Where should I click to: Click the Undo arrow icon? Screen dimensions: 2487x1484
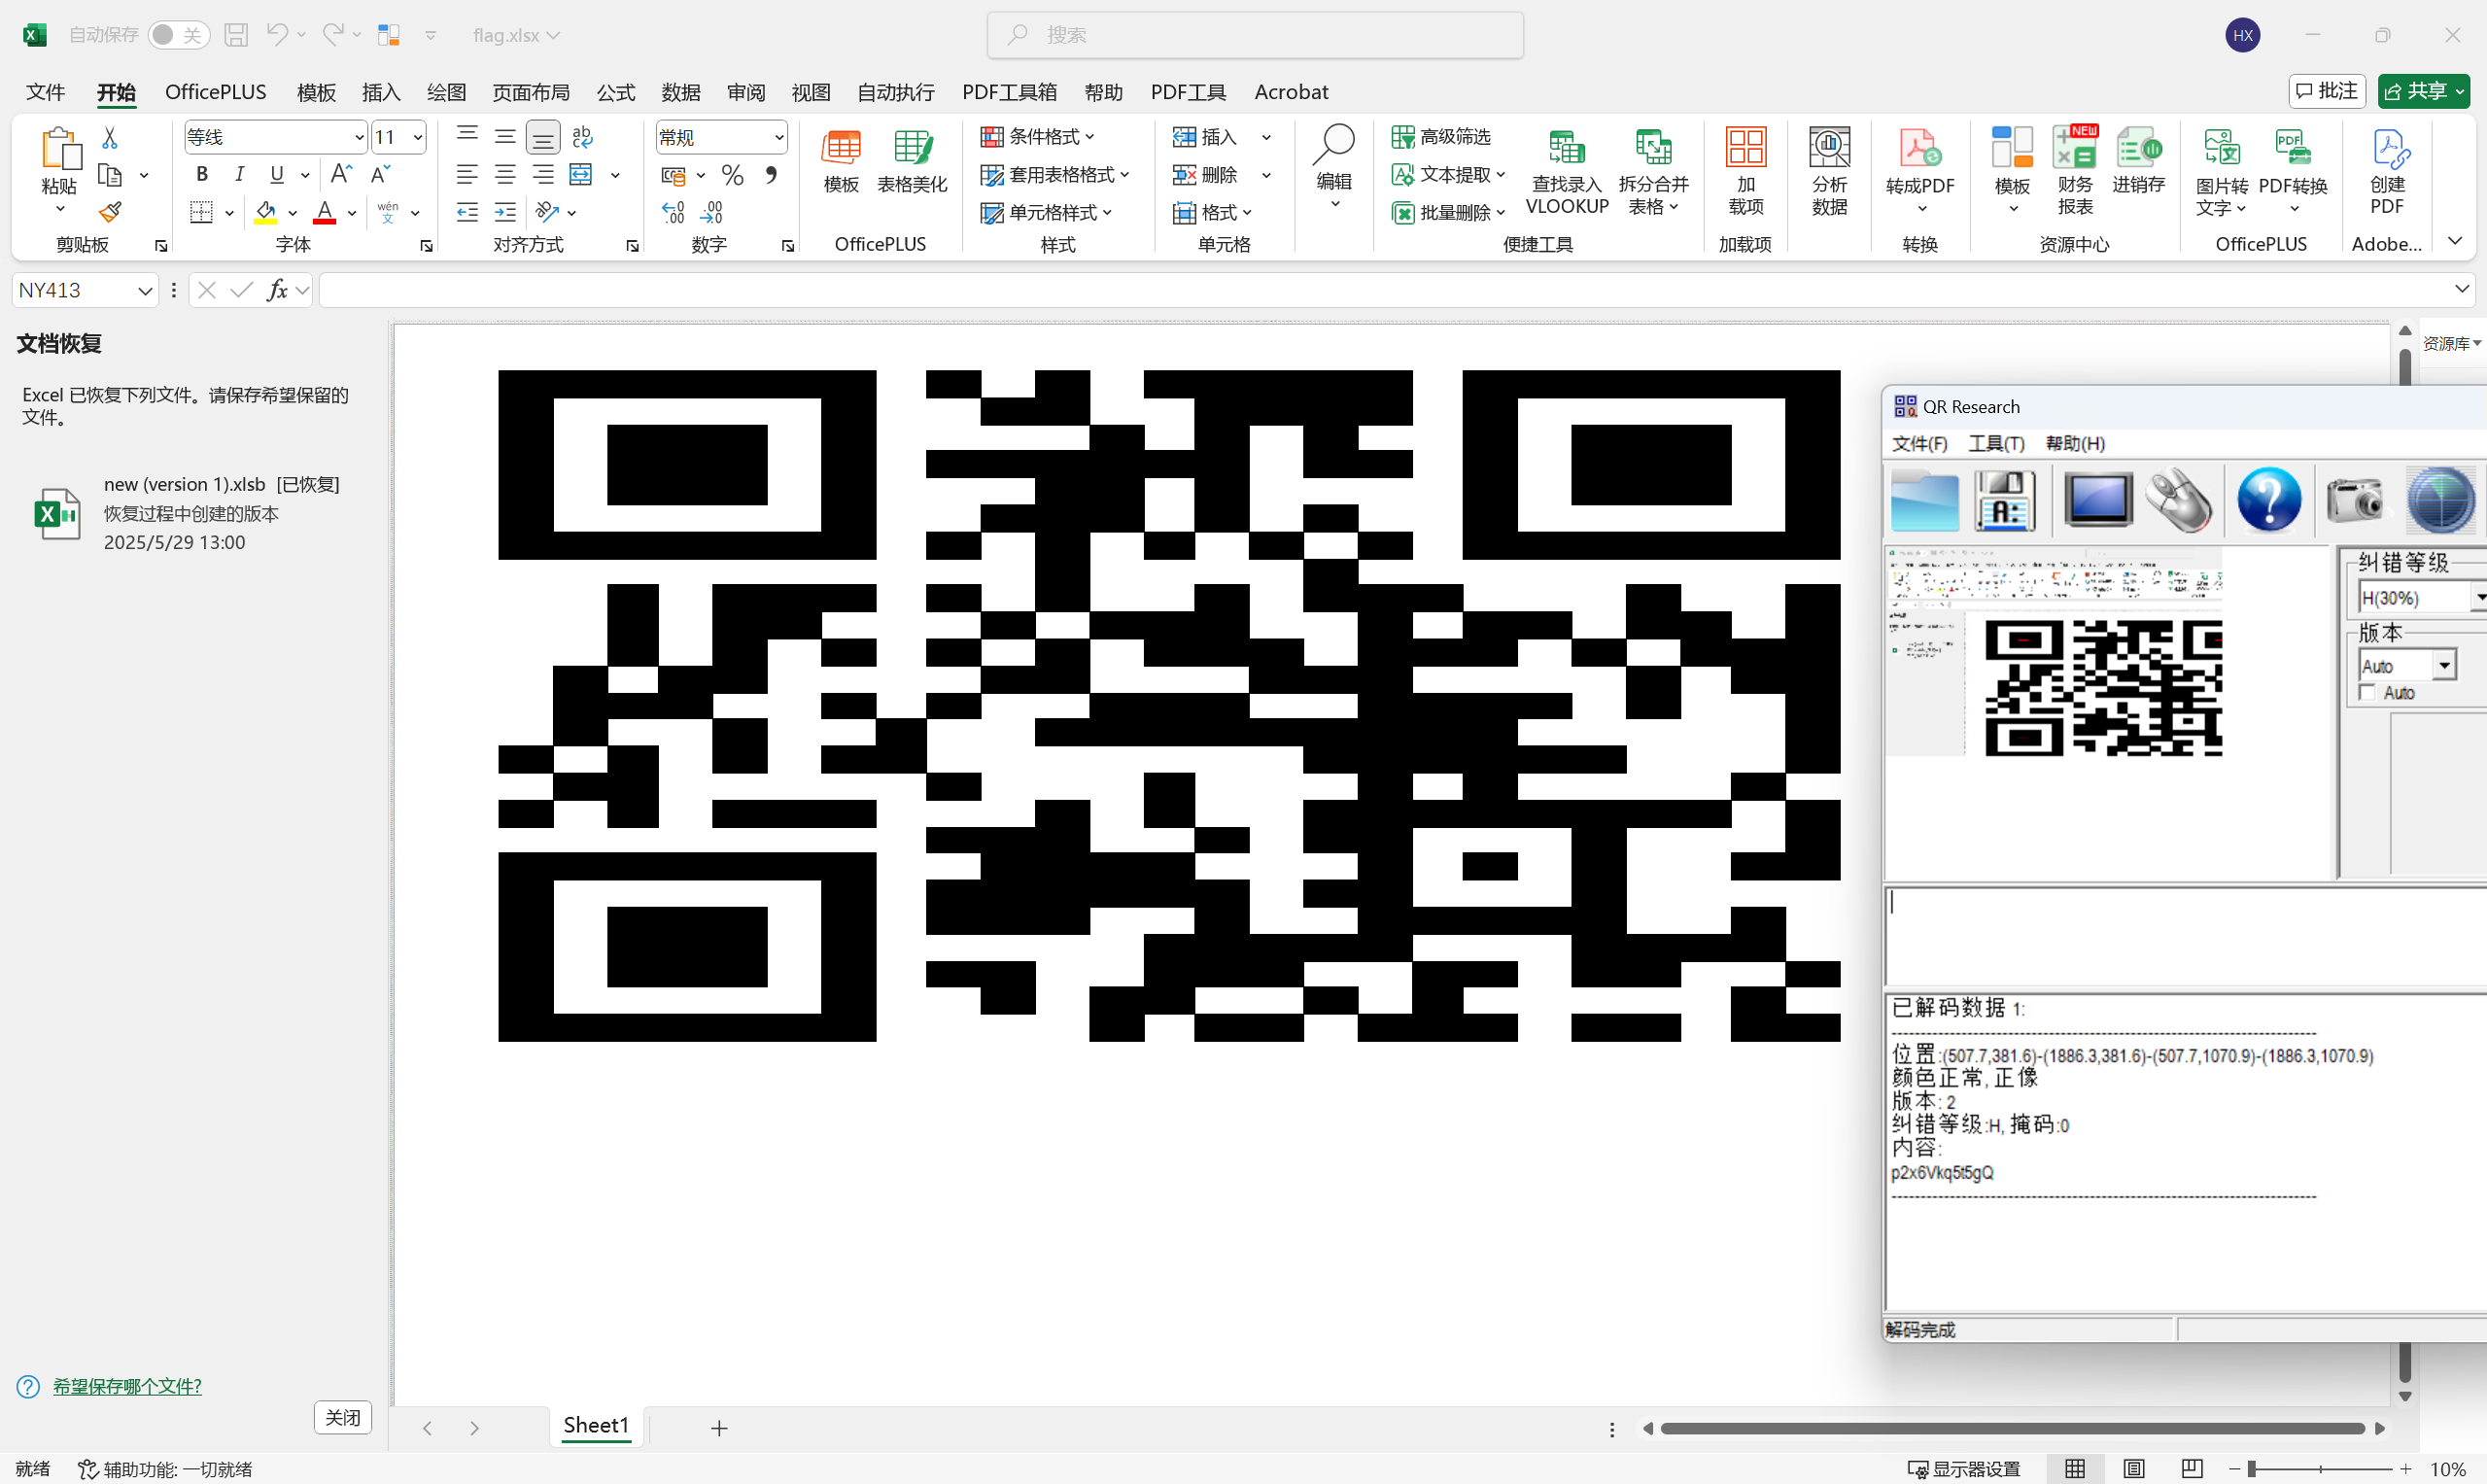[x=277, y=35]
